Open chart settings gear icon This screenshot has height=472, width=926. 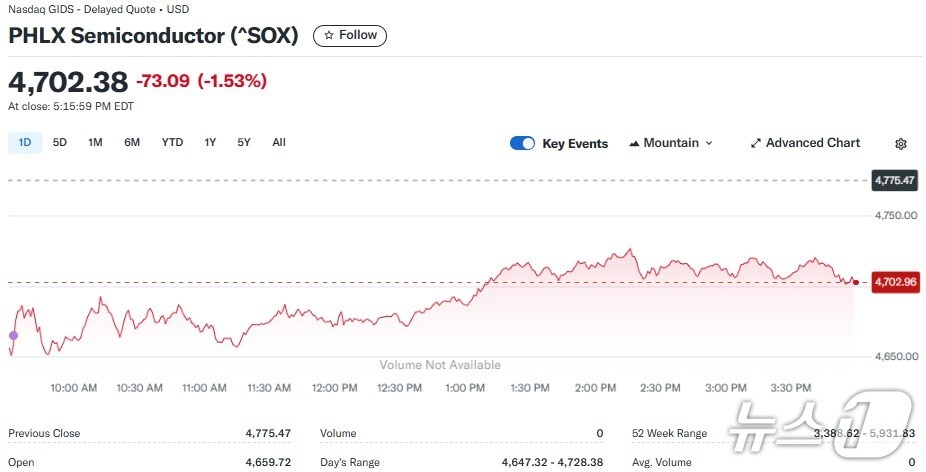(900, 143)
